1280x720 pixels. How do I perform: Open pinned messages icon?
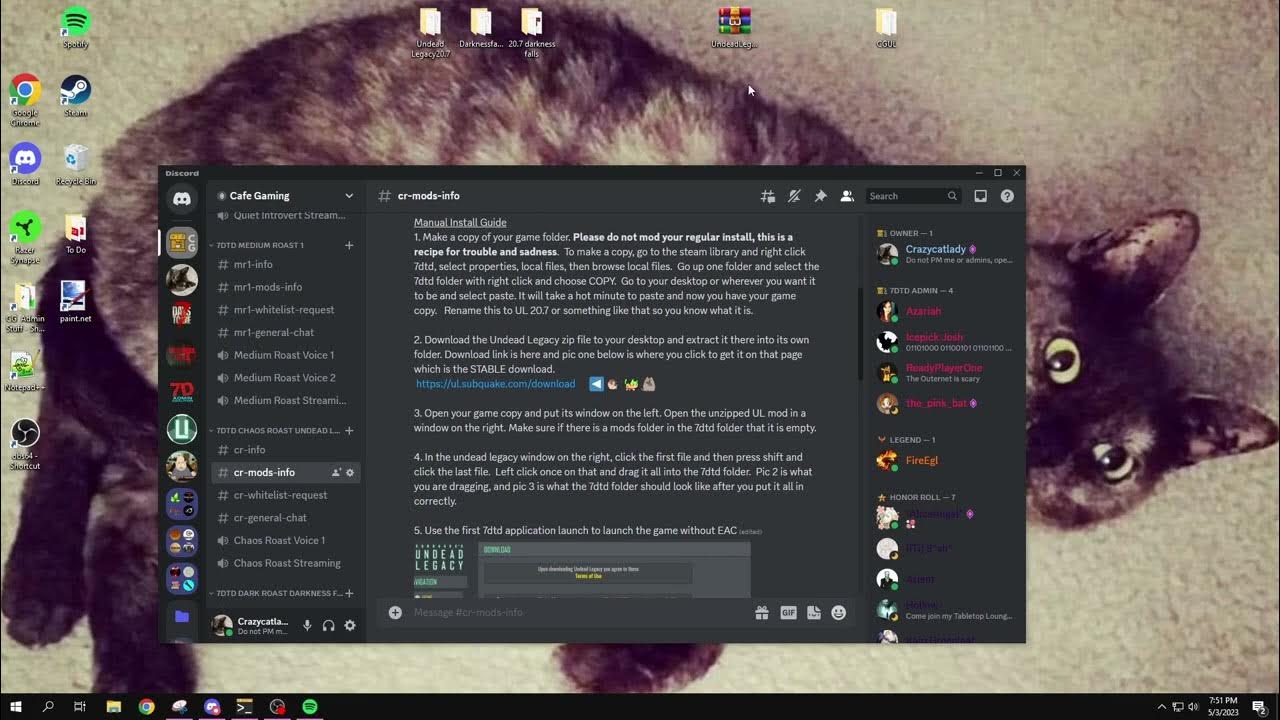(x=820, y=196)
